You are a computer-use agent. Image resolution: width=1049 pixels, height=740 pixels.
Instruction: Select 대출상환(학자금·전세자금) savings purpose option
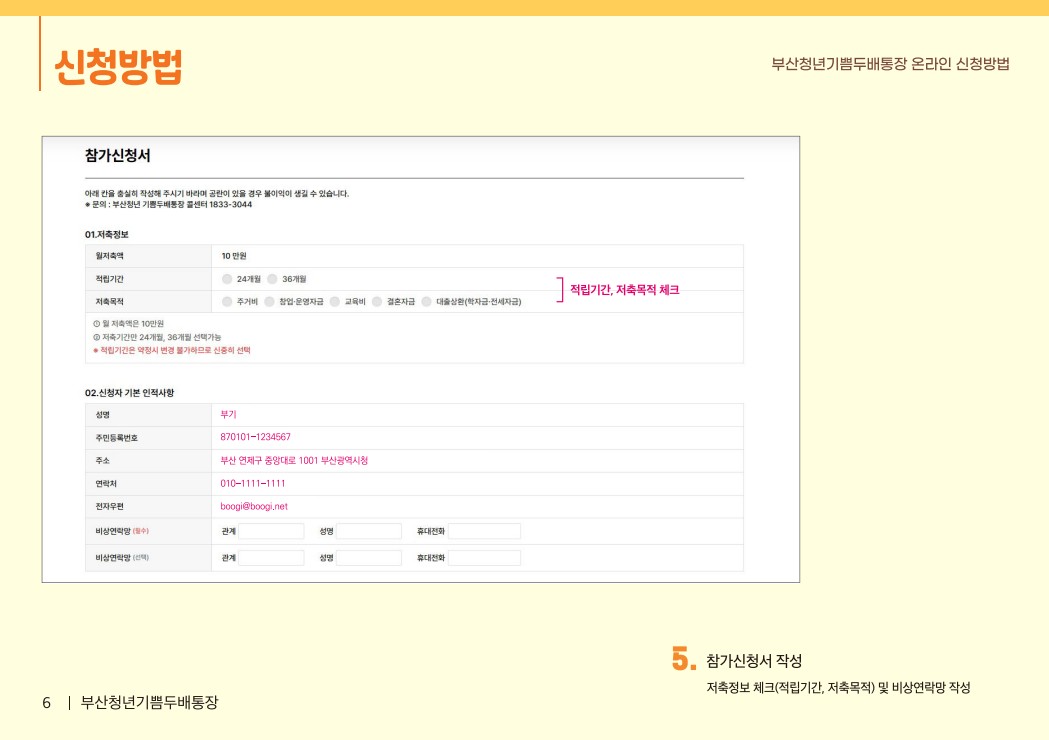click(426, 302)
